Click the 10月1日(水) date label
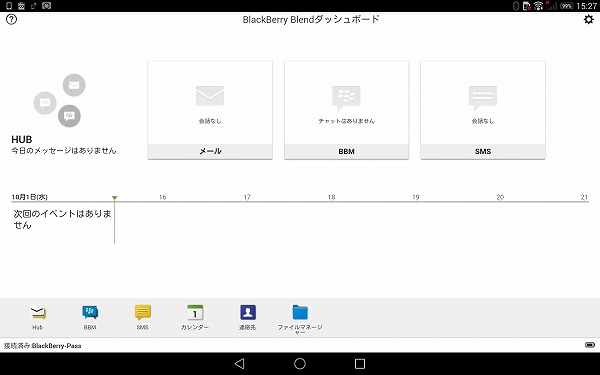The image size is (600, 375). (x=29, y=197)
